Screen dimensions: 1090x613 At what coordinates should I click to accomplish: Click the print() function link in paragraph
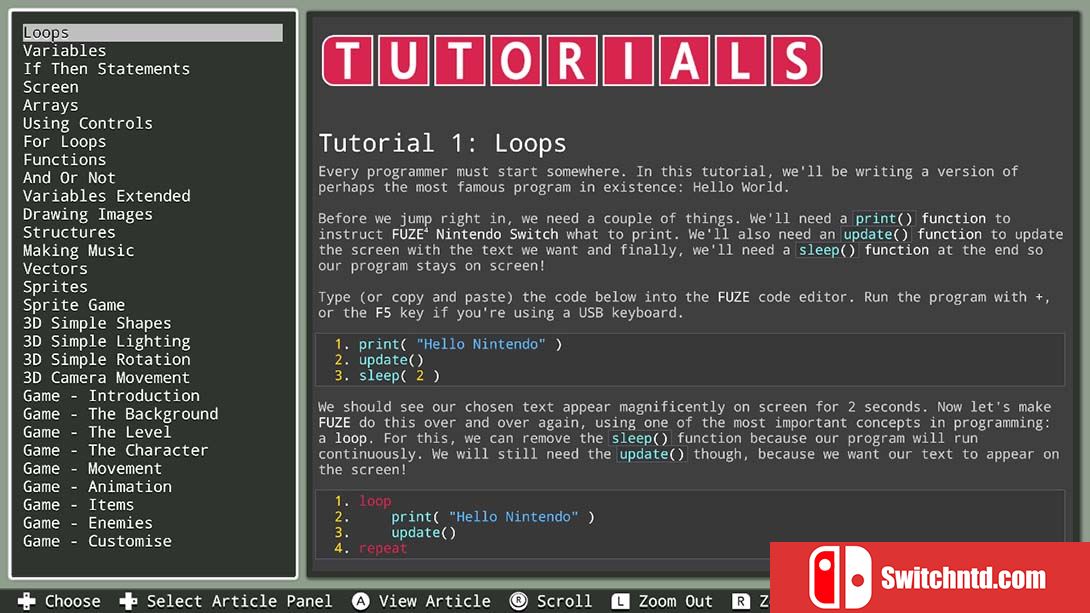[884, 218]
